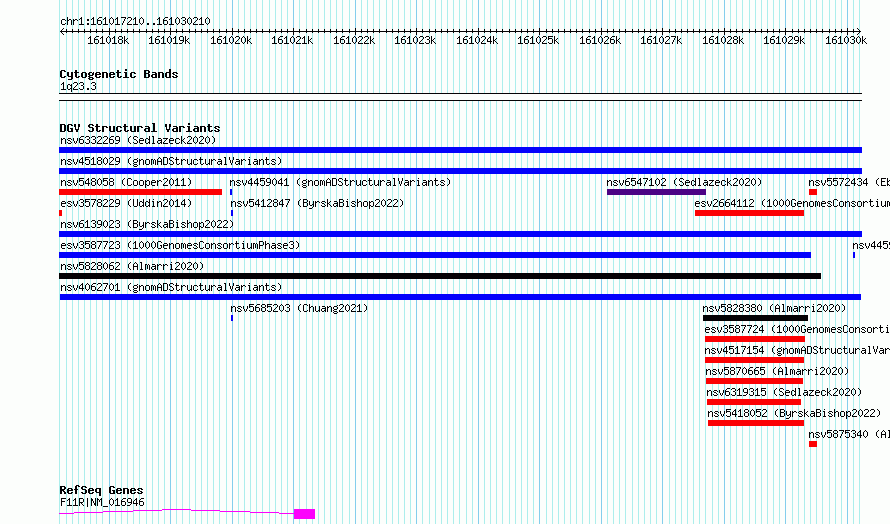Click the red bar under nsv5418052

click(x=756, y=423)
